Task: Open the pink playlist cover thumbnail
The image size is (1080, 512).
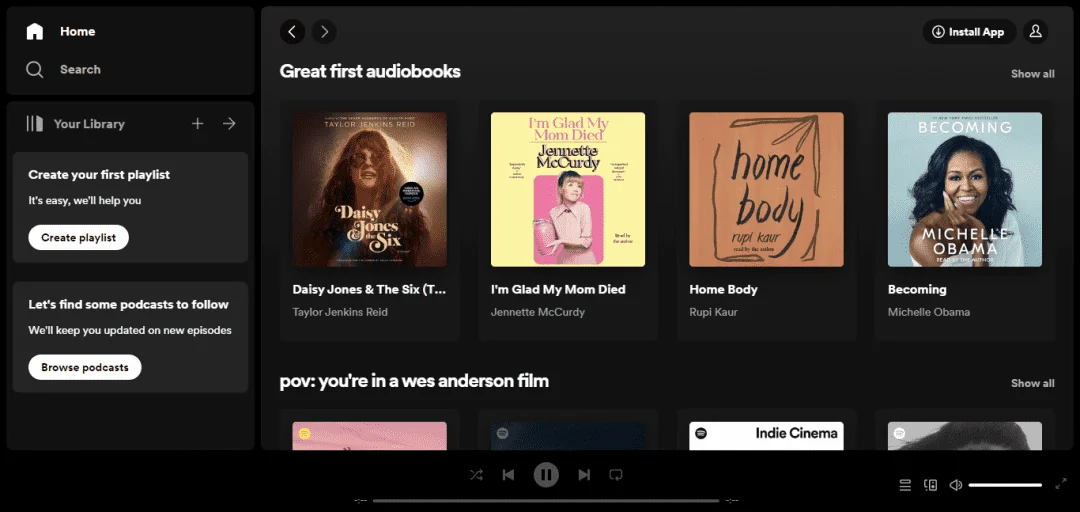Action: point(370,436)
